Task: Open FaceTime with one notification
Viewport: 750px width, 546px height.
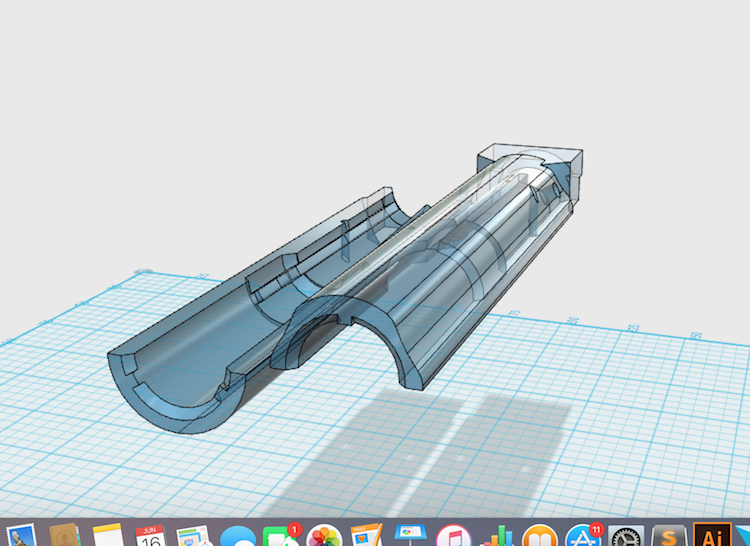Action: point(281,535)
